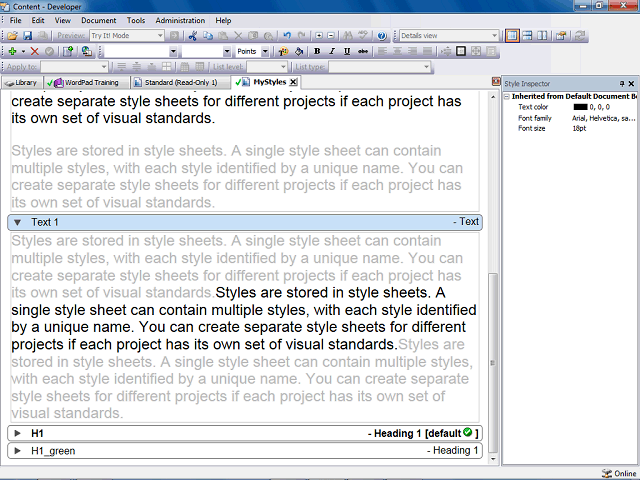Click the '- Text' label in the Text 1 header
640x480 pixels.
466,222
